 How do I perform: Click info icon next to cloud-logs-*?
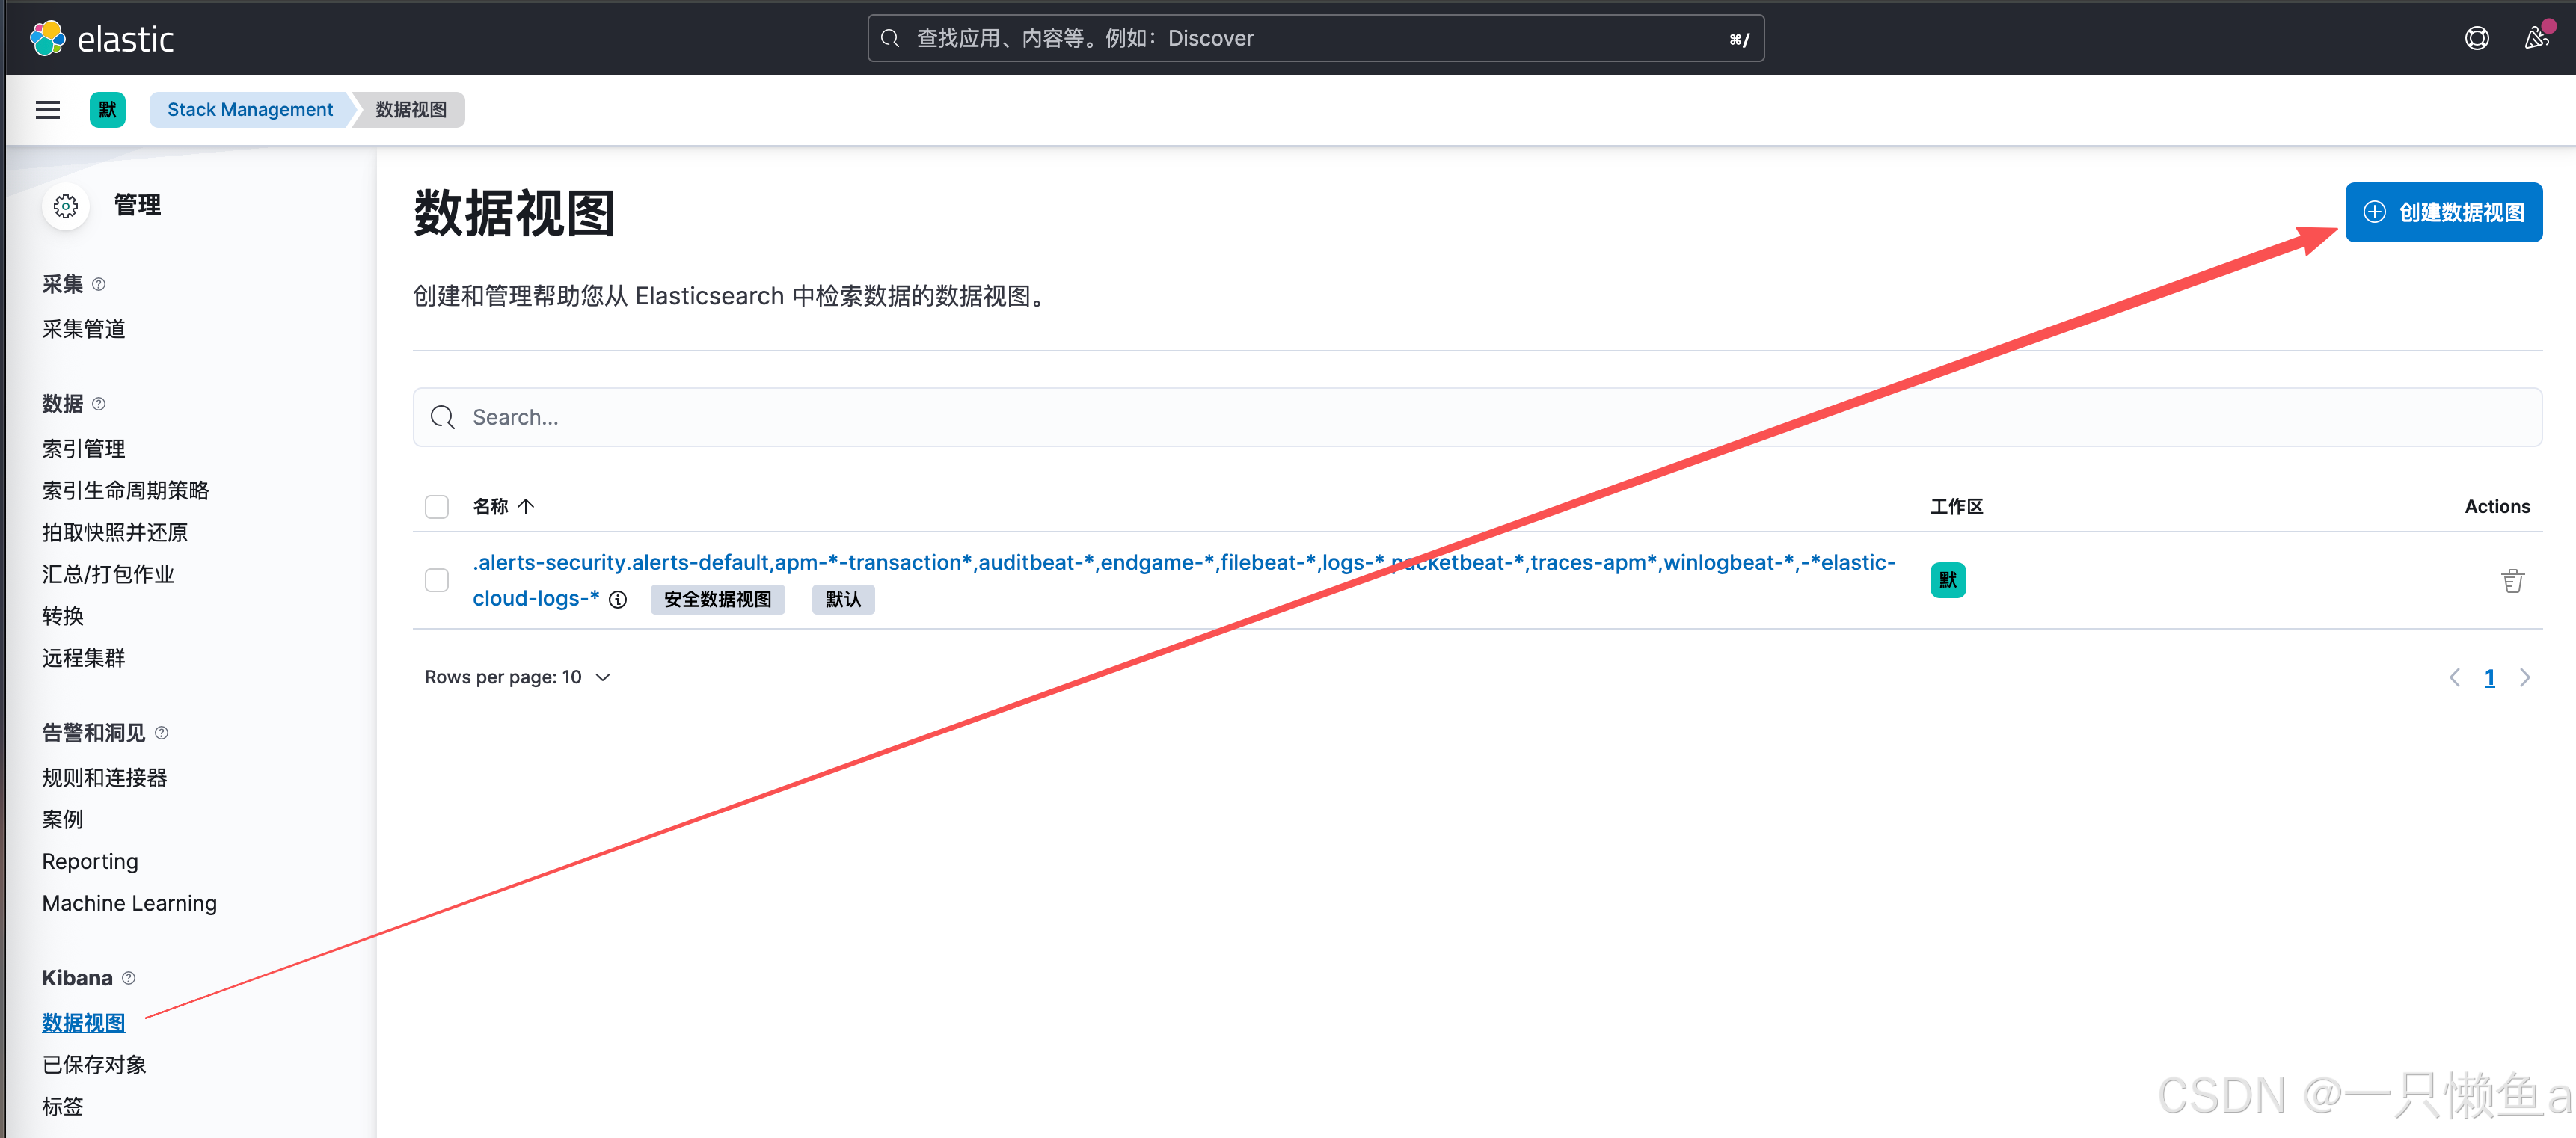point(618,600)
